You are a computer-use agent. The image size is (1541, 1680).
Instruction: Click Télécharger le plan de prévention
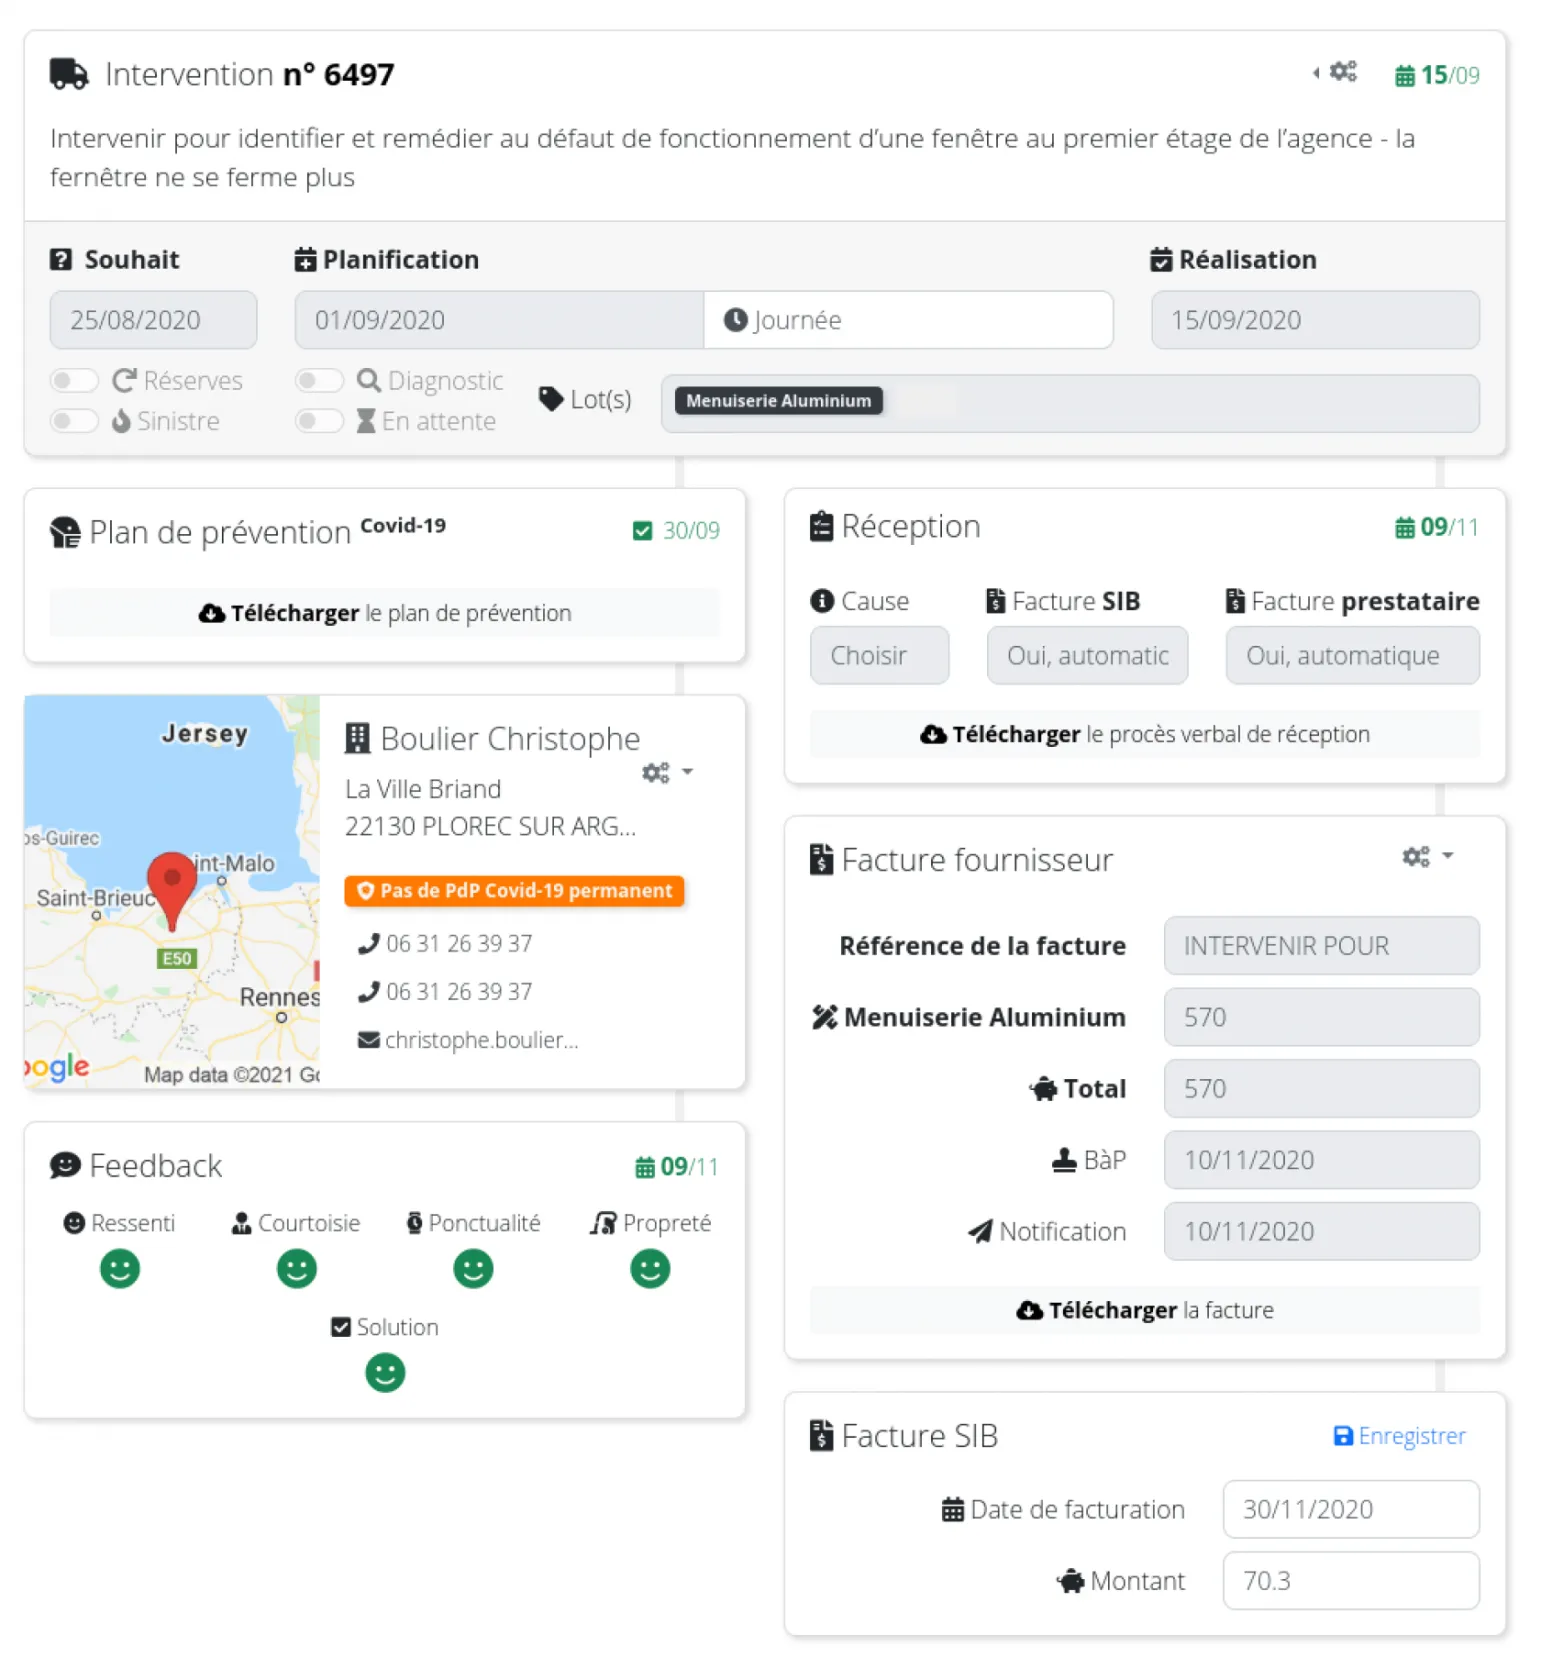click(384, 613)
